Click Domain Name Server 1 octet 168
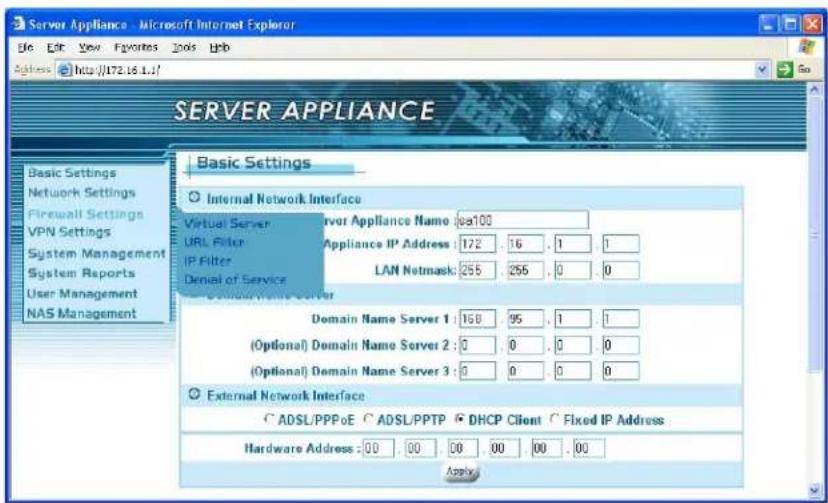Screen dimensions: 828x503 (x=477, y=319)
